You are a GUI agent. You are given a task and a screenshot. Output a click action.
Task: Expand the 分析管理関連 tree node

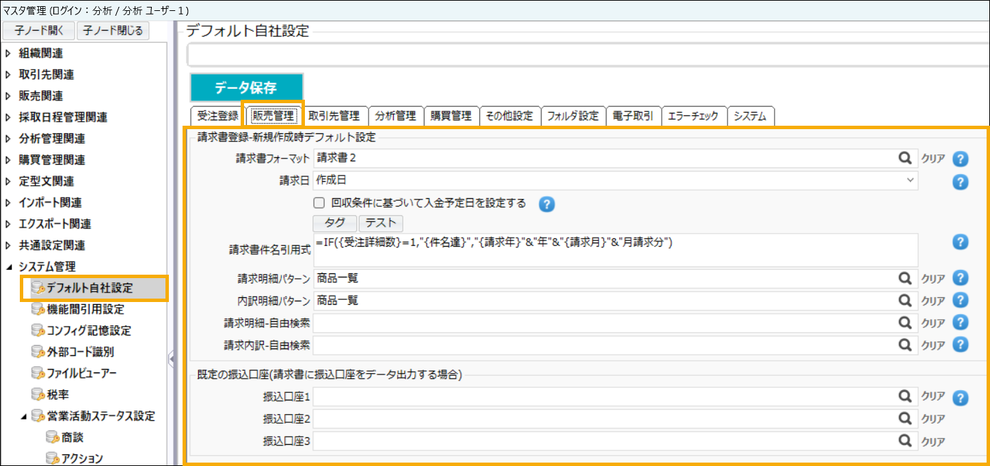[x=8, y=139]
